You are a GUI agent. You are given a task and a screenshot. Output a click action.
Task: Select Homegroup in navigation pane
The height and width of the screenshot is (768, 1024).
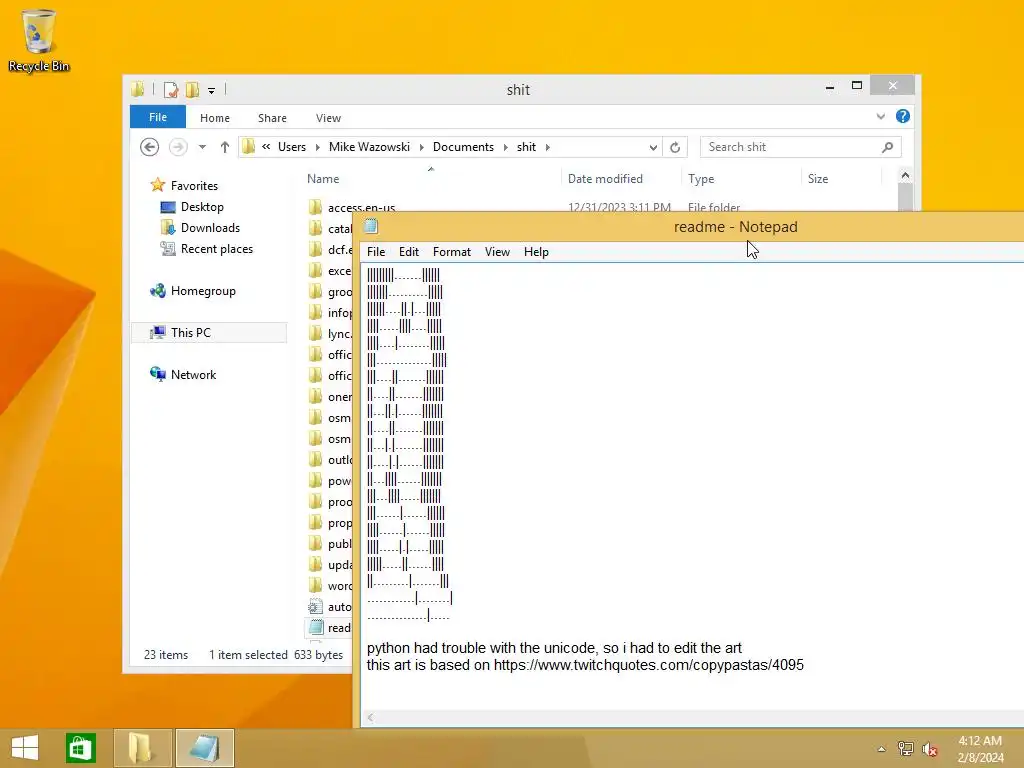(203, 291)
